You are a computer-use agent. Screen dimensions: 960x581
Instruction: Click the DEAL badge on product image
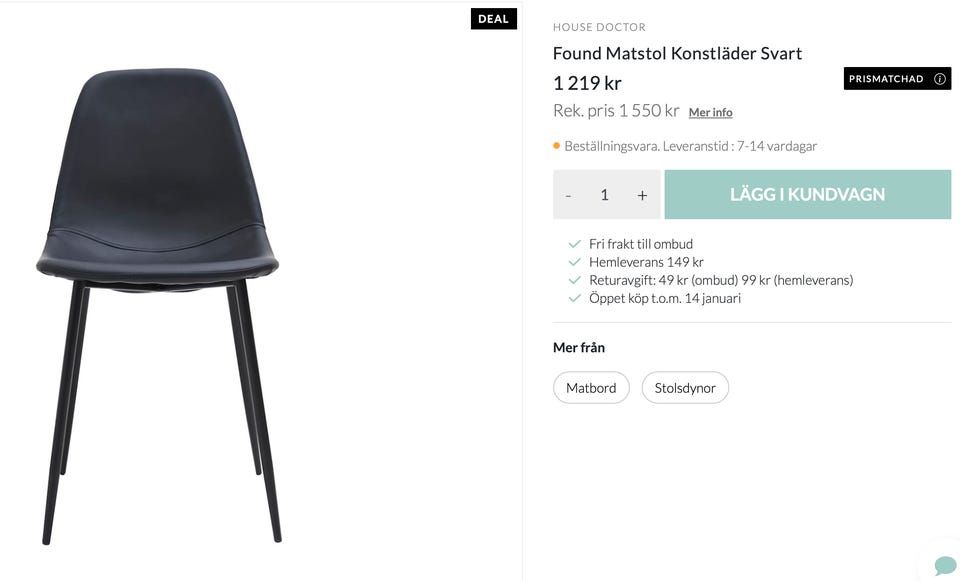click(x=493, y=19)
